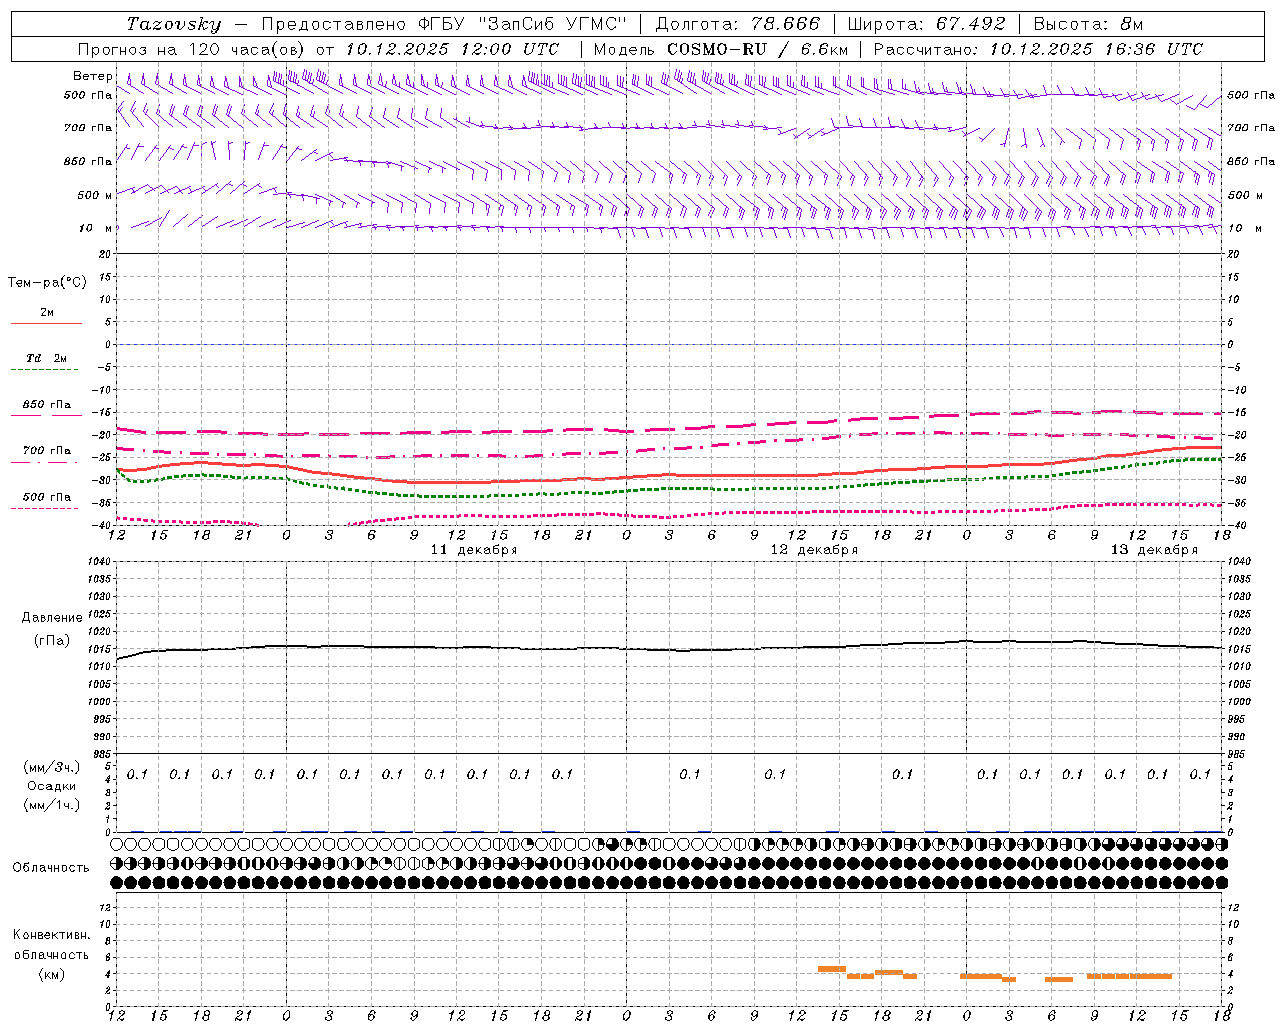Click the 'Широта: 67.492' latitude value

926,24
